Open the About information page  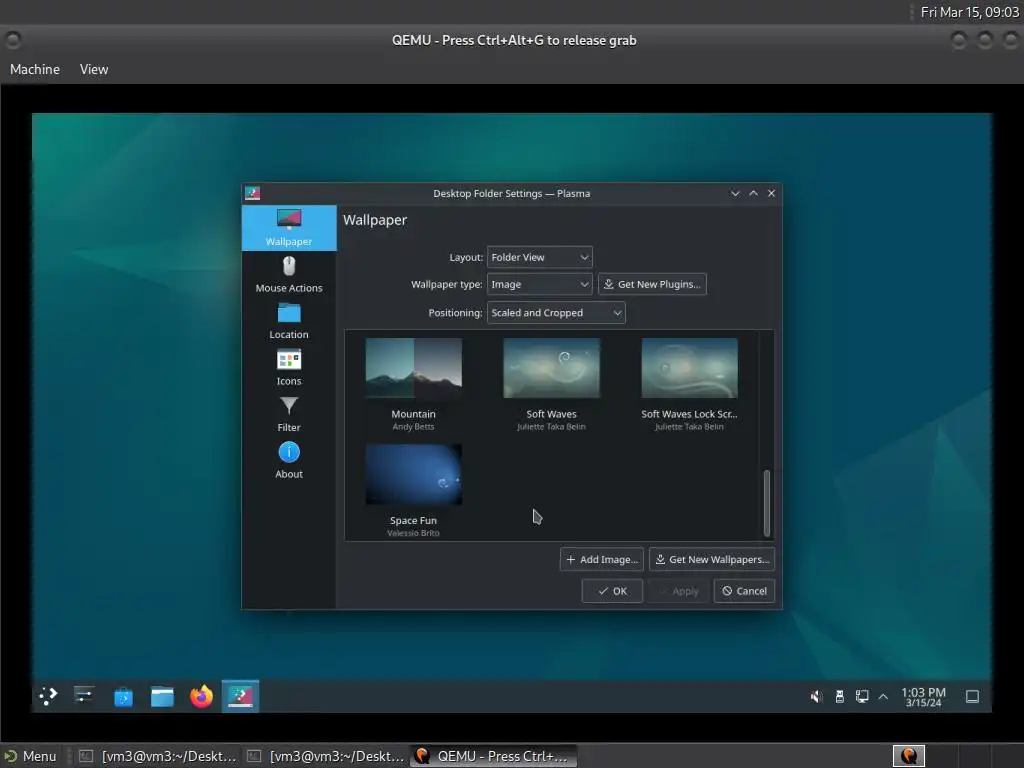[x=289, y=460]
